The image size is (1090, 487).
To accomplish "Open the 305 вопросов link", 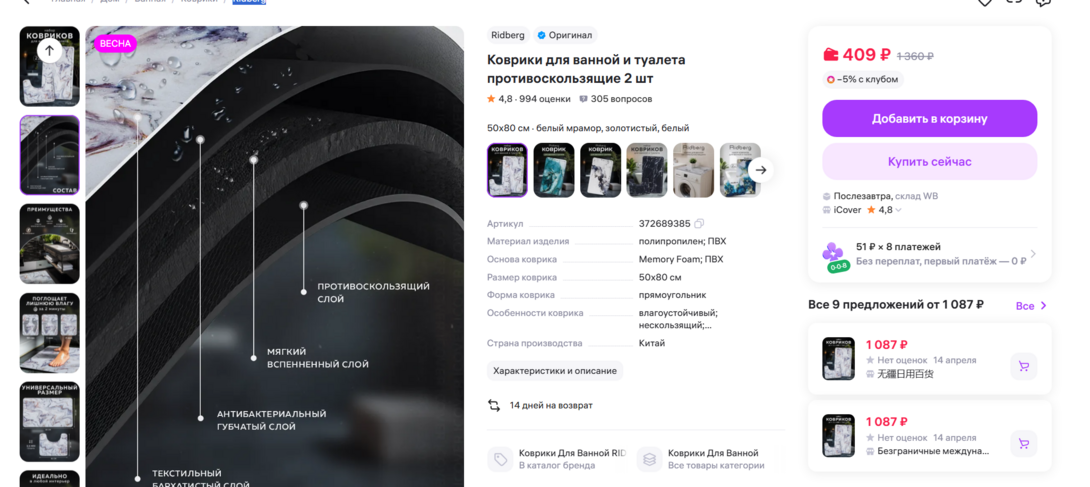I will point(615,99).
